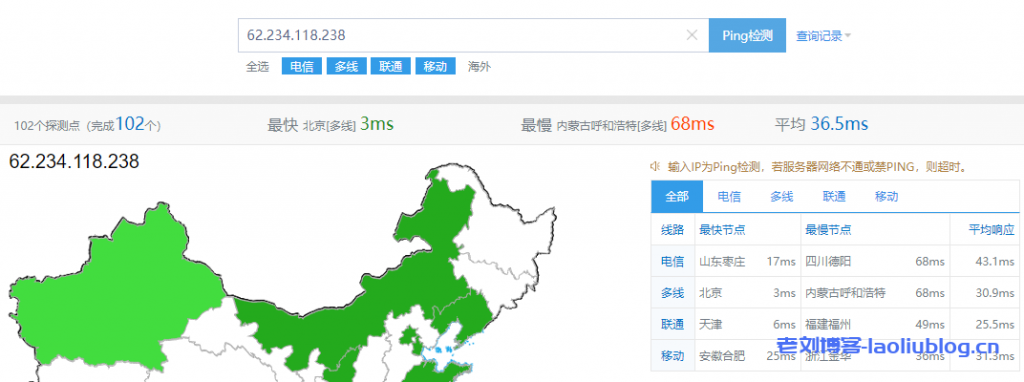
Task: Click the 62.234.118.238 heading above map
Action: coord(74,161)
